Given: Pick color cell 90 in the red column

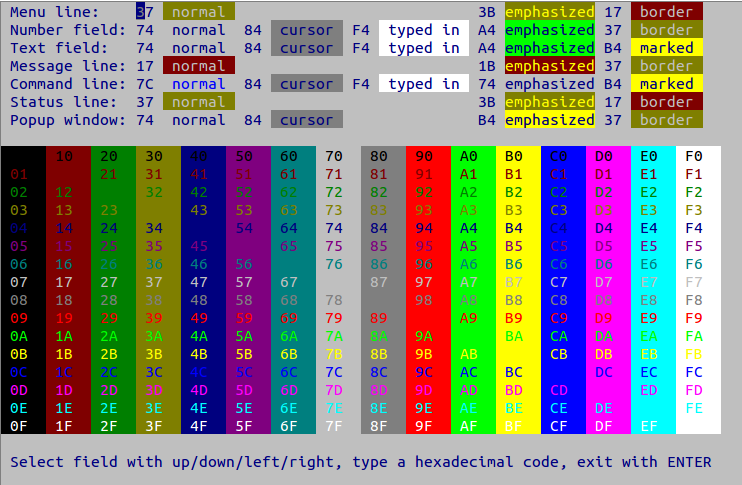Looking at the screenshot, I should (x=424, y=156).
